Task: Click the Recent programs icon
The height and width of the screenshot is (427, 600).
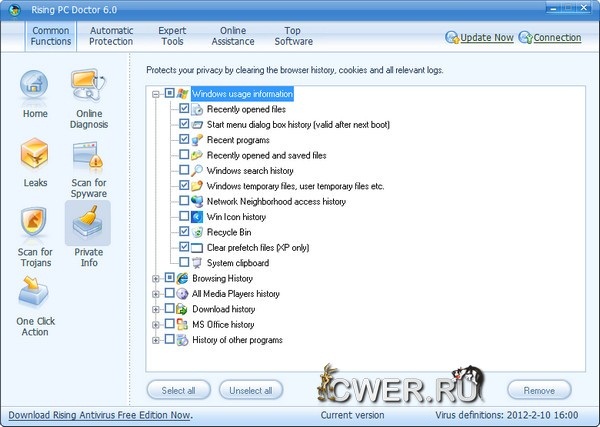Action: tap(197, 140)
